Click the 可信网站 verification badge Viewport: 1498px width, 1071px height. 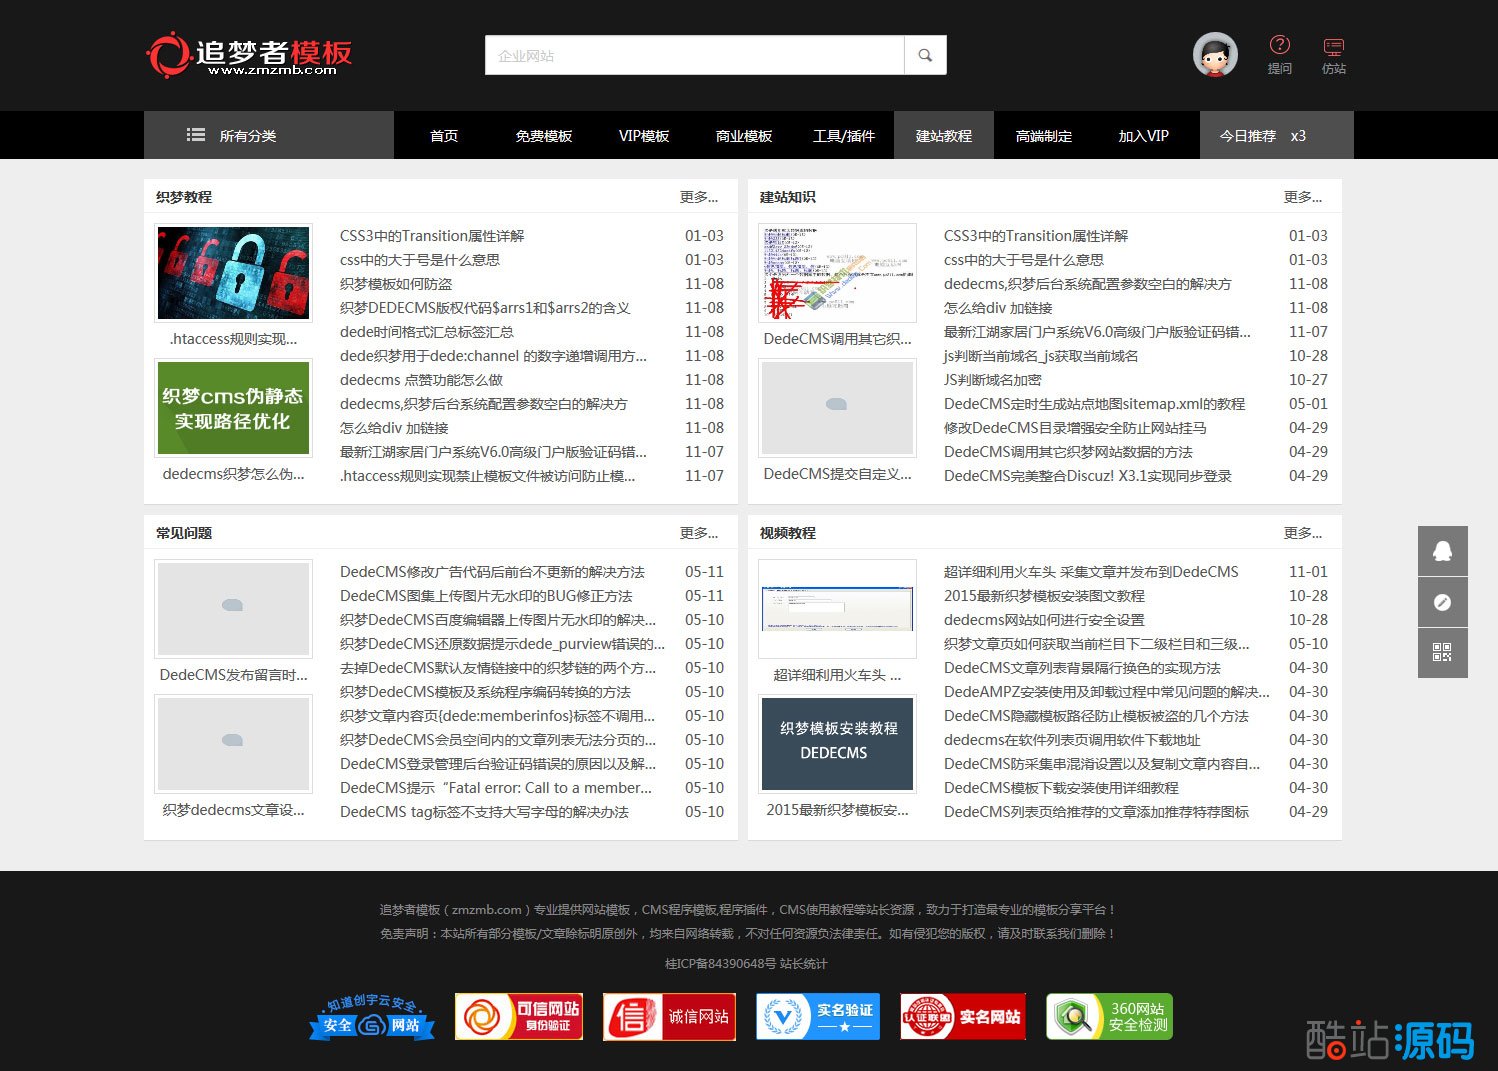coord(518,1017)
